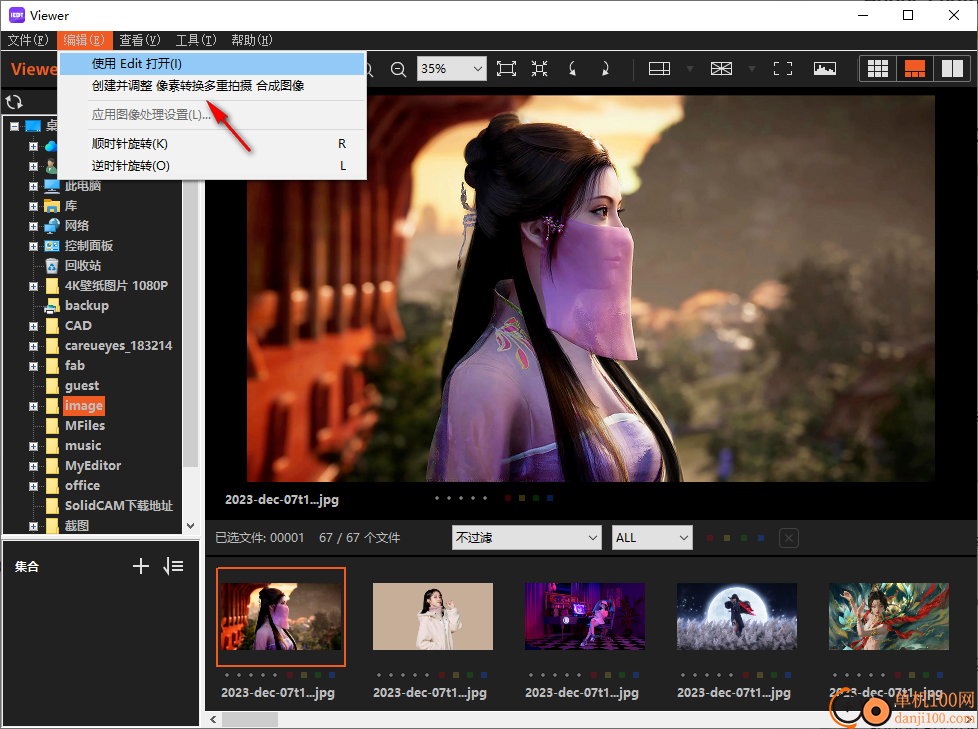Open the 查看(V) menu
This screenshot has width=978, height=729.
click(x=140, y=40)
